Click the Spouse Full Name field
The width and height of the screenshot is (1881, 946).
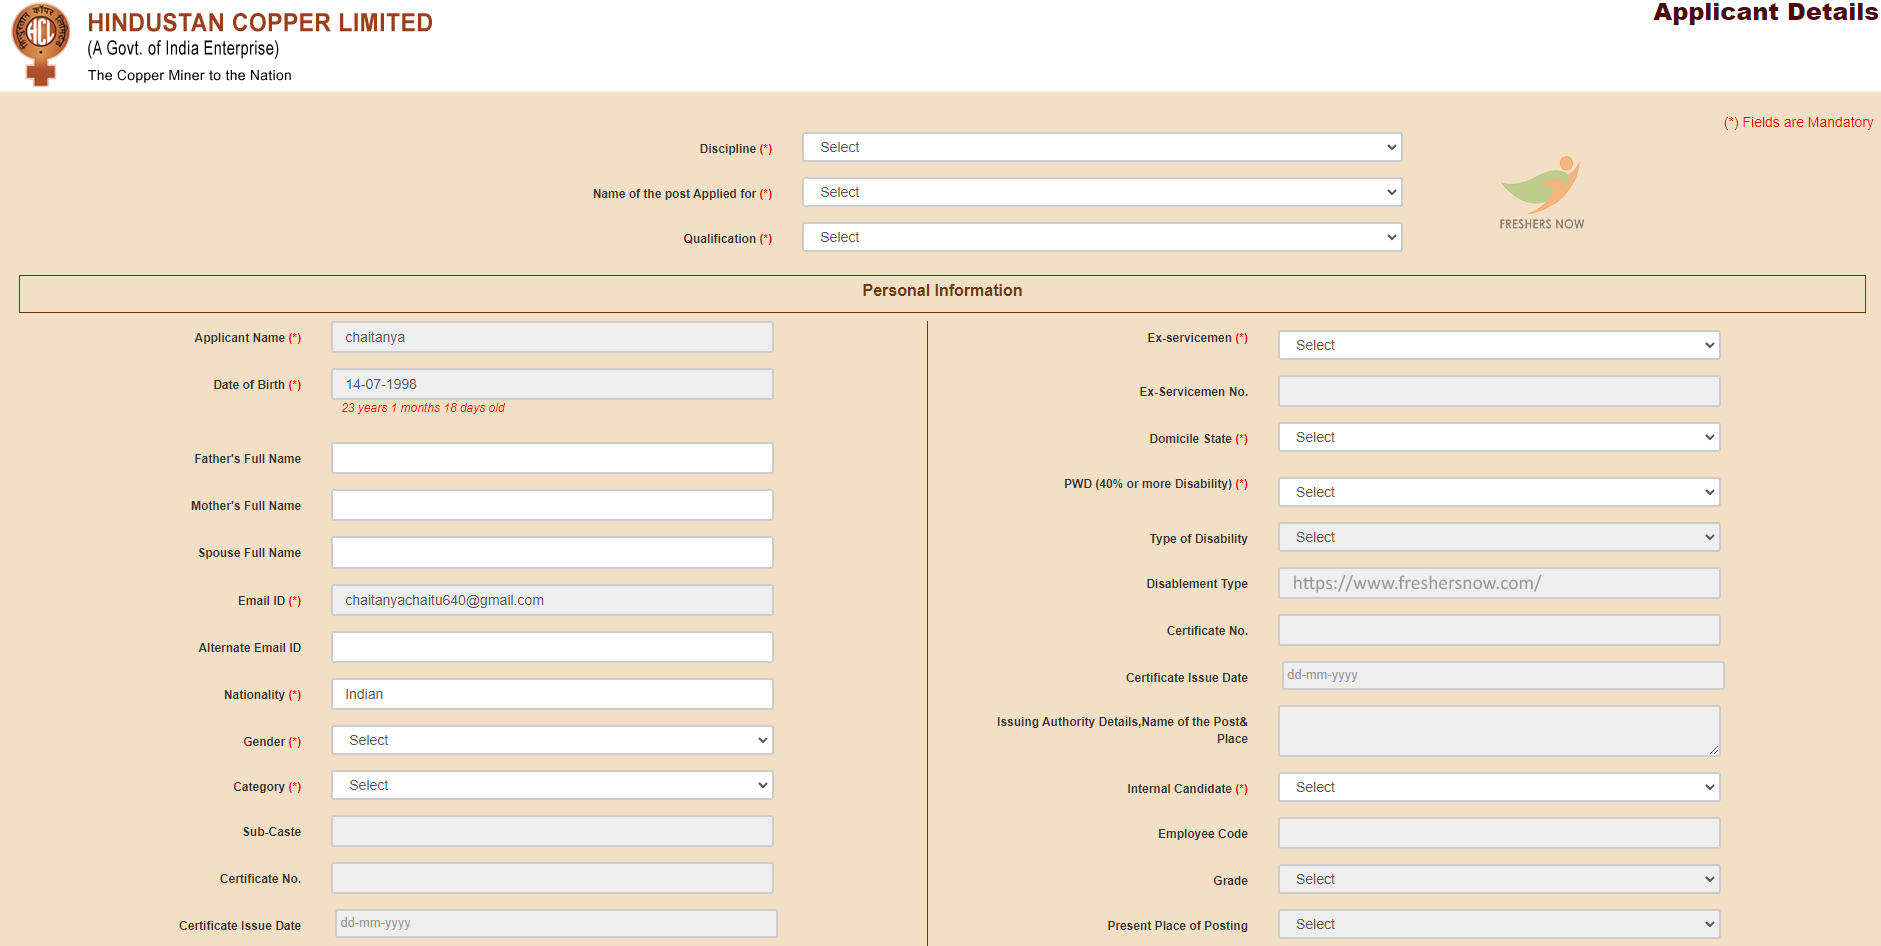tap(552, 552)
